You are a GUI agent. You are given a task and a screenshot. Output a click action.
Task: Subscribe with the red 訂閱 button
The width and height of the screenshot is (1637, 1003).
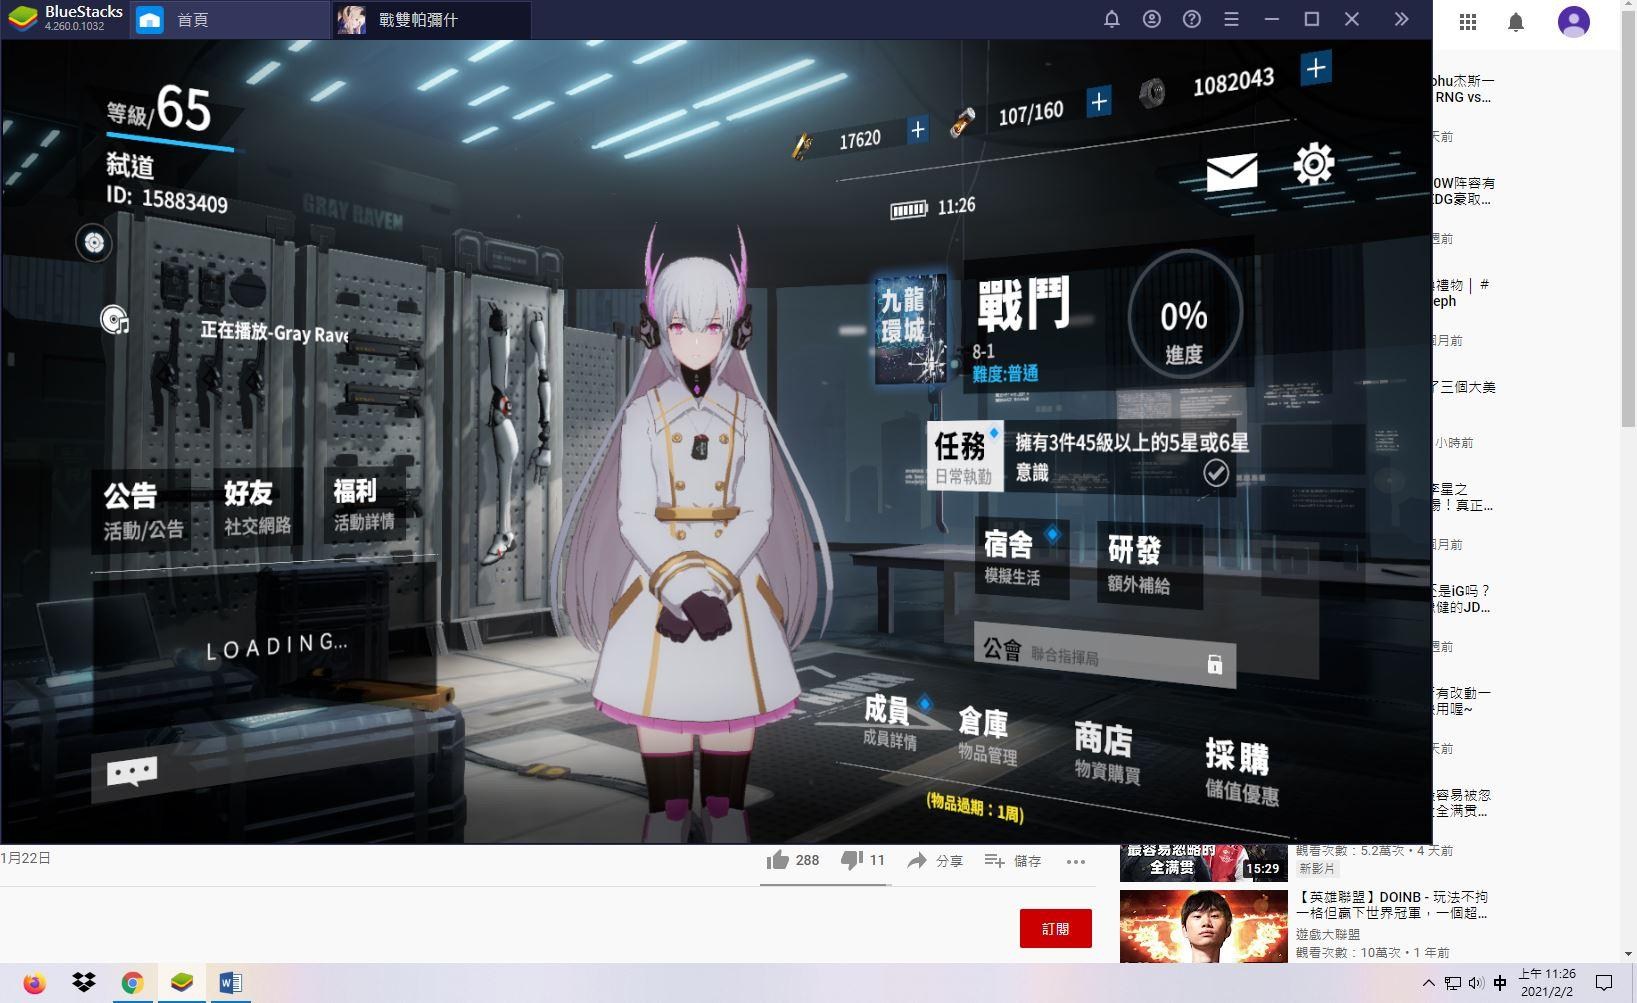pos(1055,929)
